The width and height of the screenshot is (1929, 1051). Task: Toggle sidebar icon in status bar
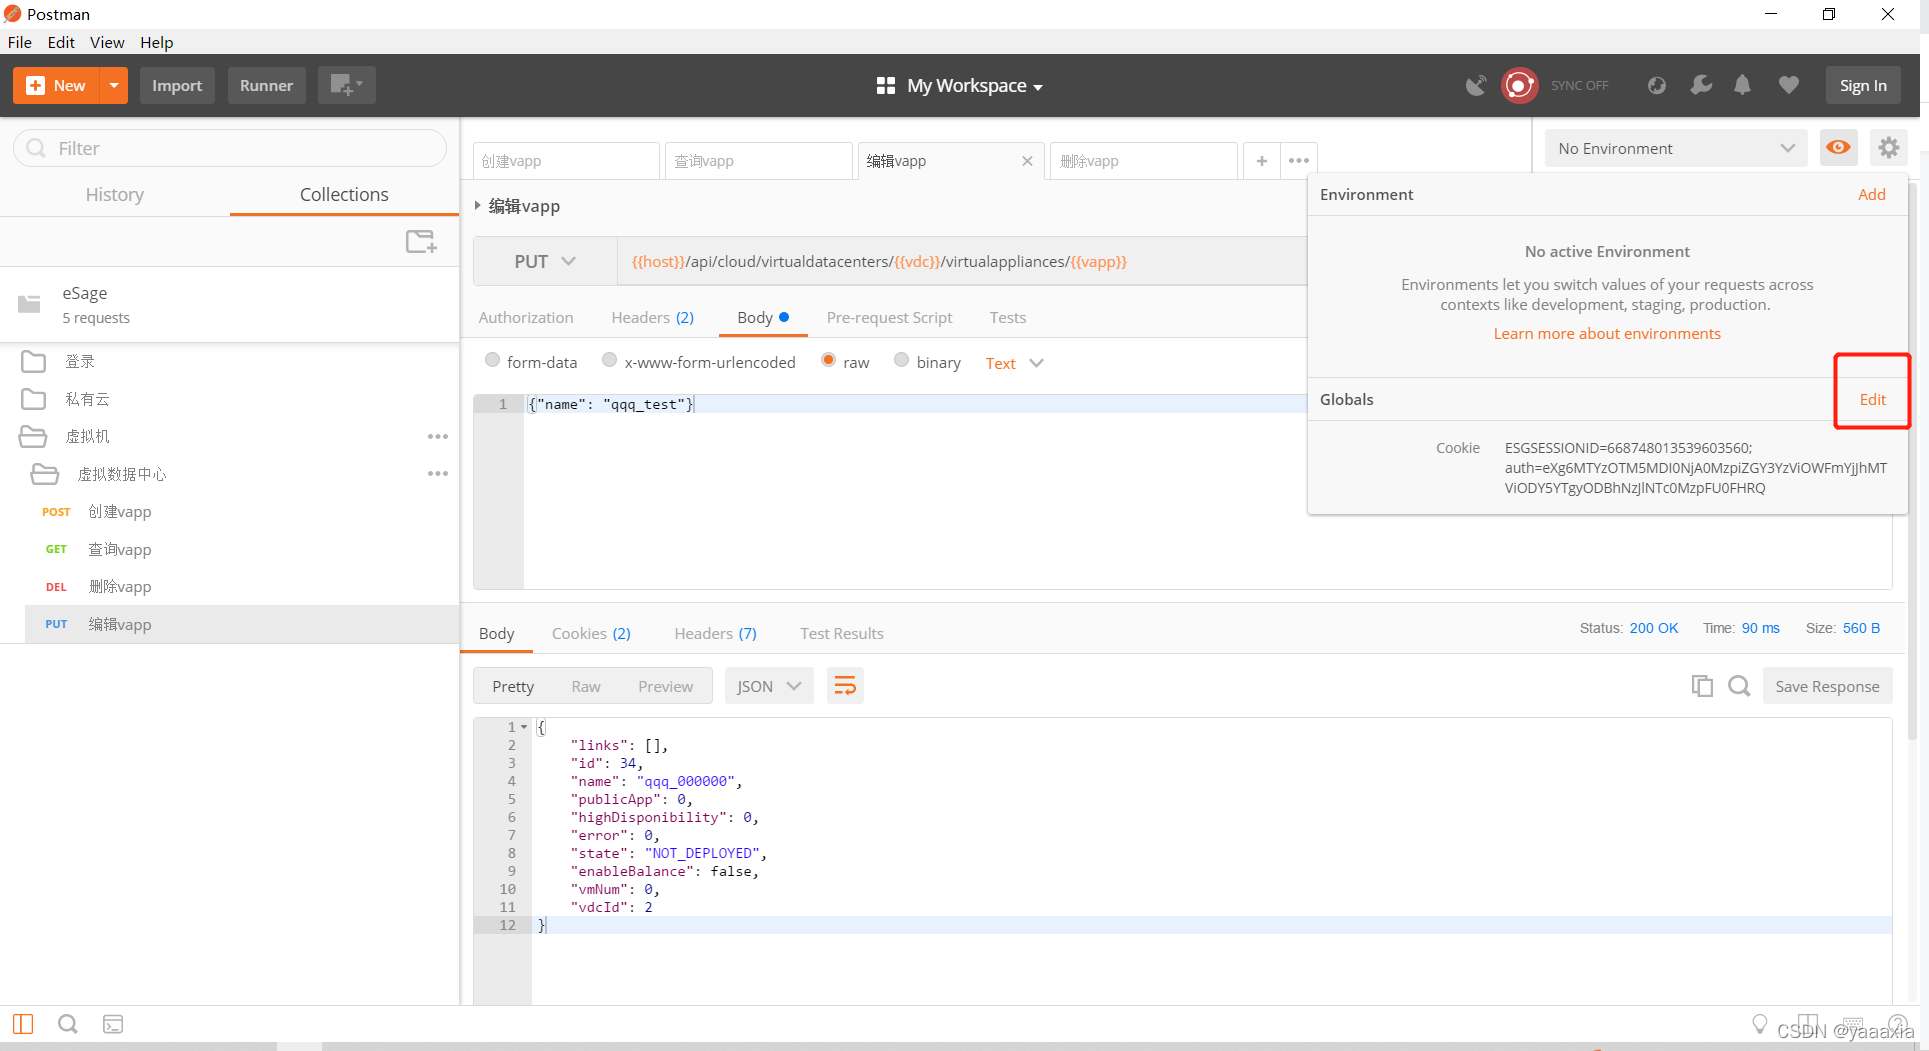tap(23, 1024)
